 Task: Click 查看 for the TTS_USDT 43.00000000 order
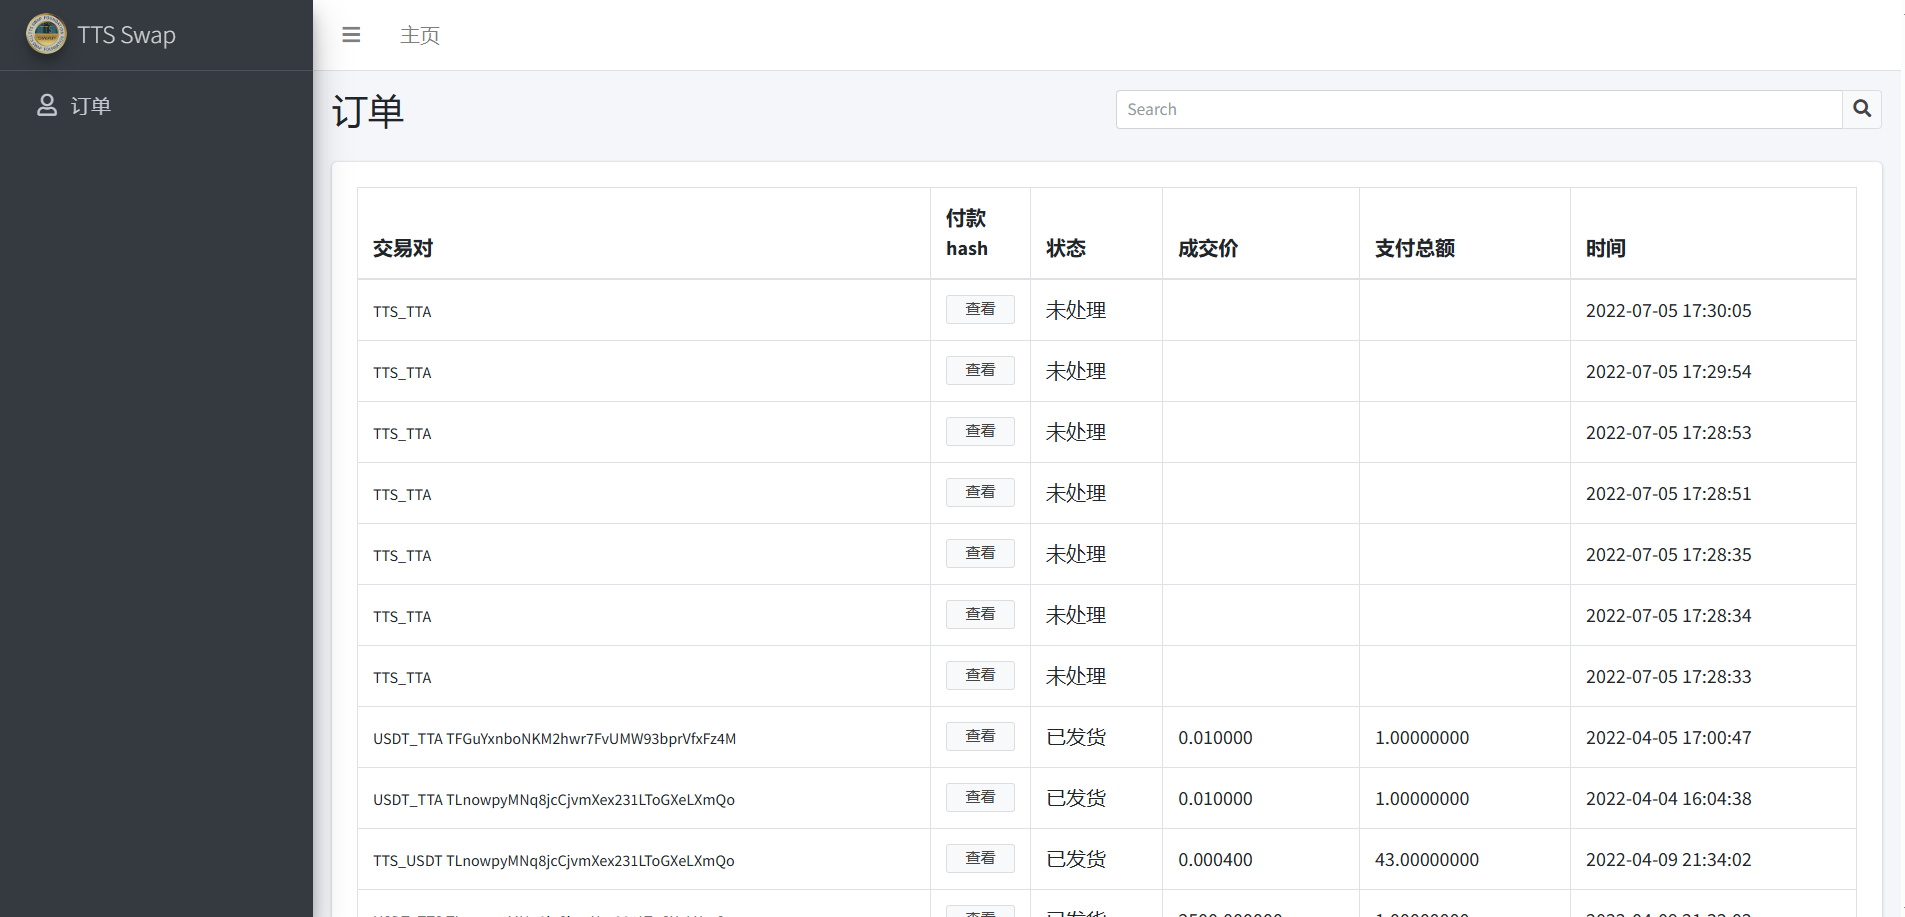point(980,859)
